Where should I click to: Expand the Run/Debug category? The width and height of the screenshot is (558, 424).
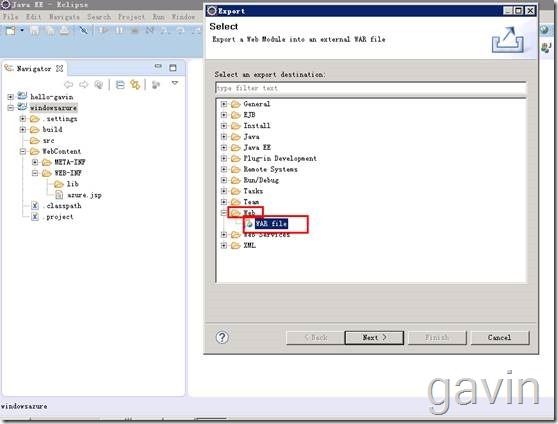coord(224,180)
